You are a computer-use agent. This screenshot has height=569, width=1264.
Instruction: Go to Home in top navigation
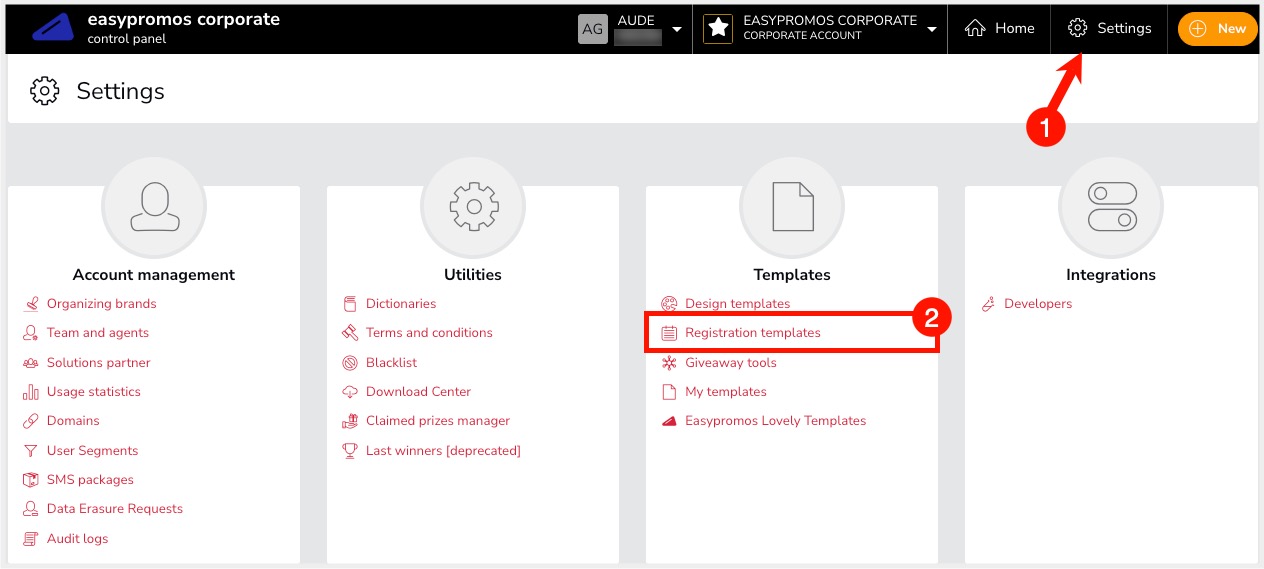(999, 29)
